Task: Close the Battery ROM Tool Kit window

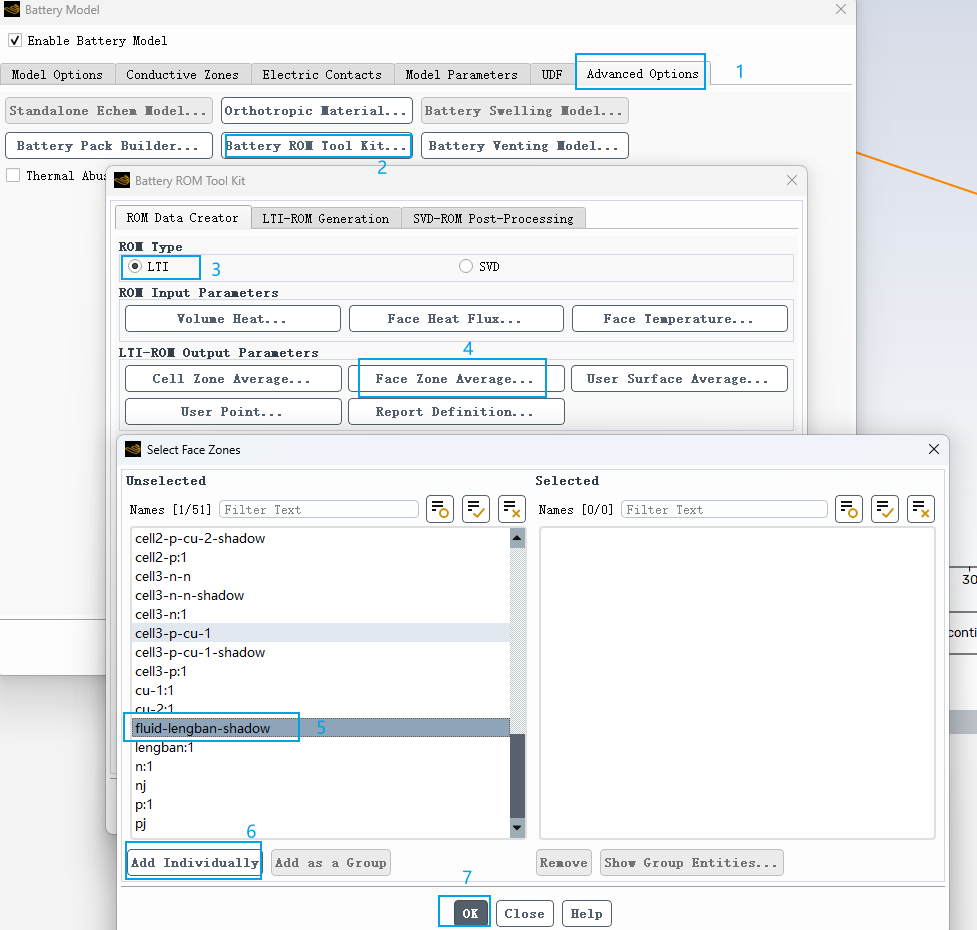Action: click(792, 180)
